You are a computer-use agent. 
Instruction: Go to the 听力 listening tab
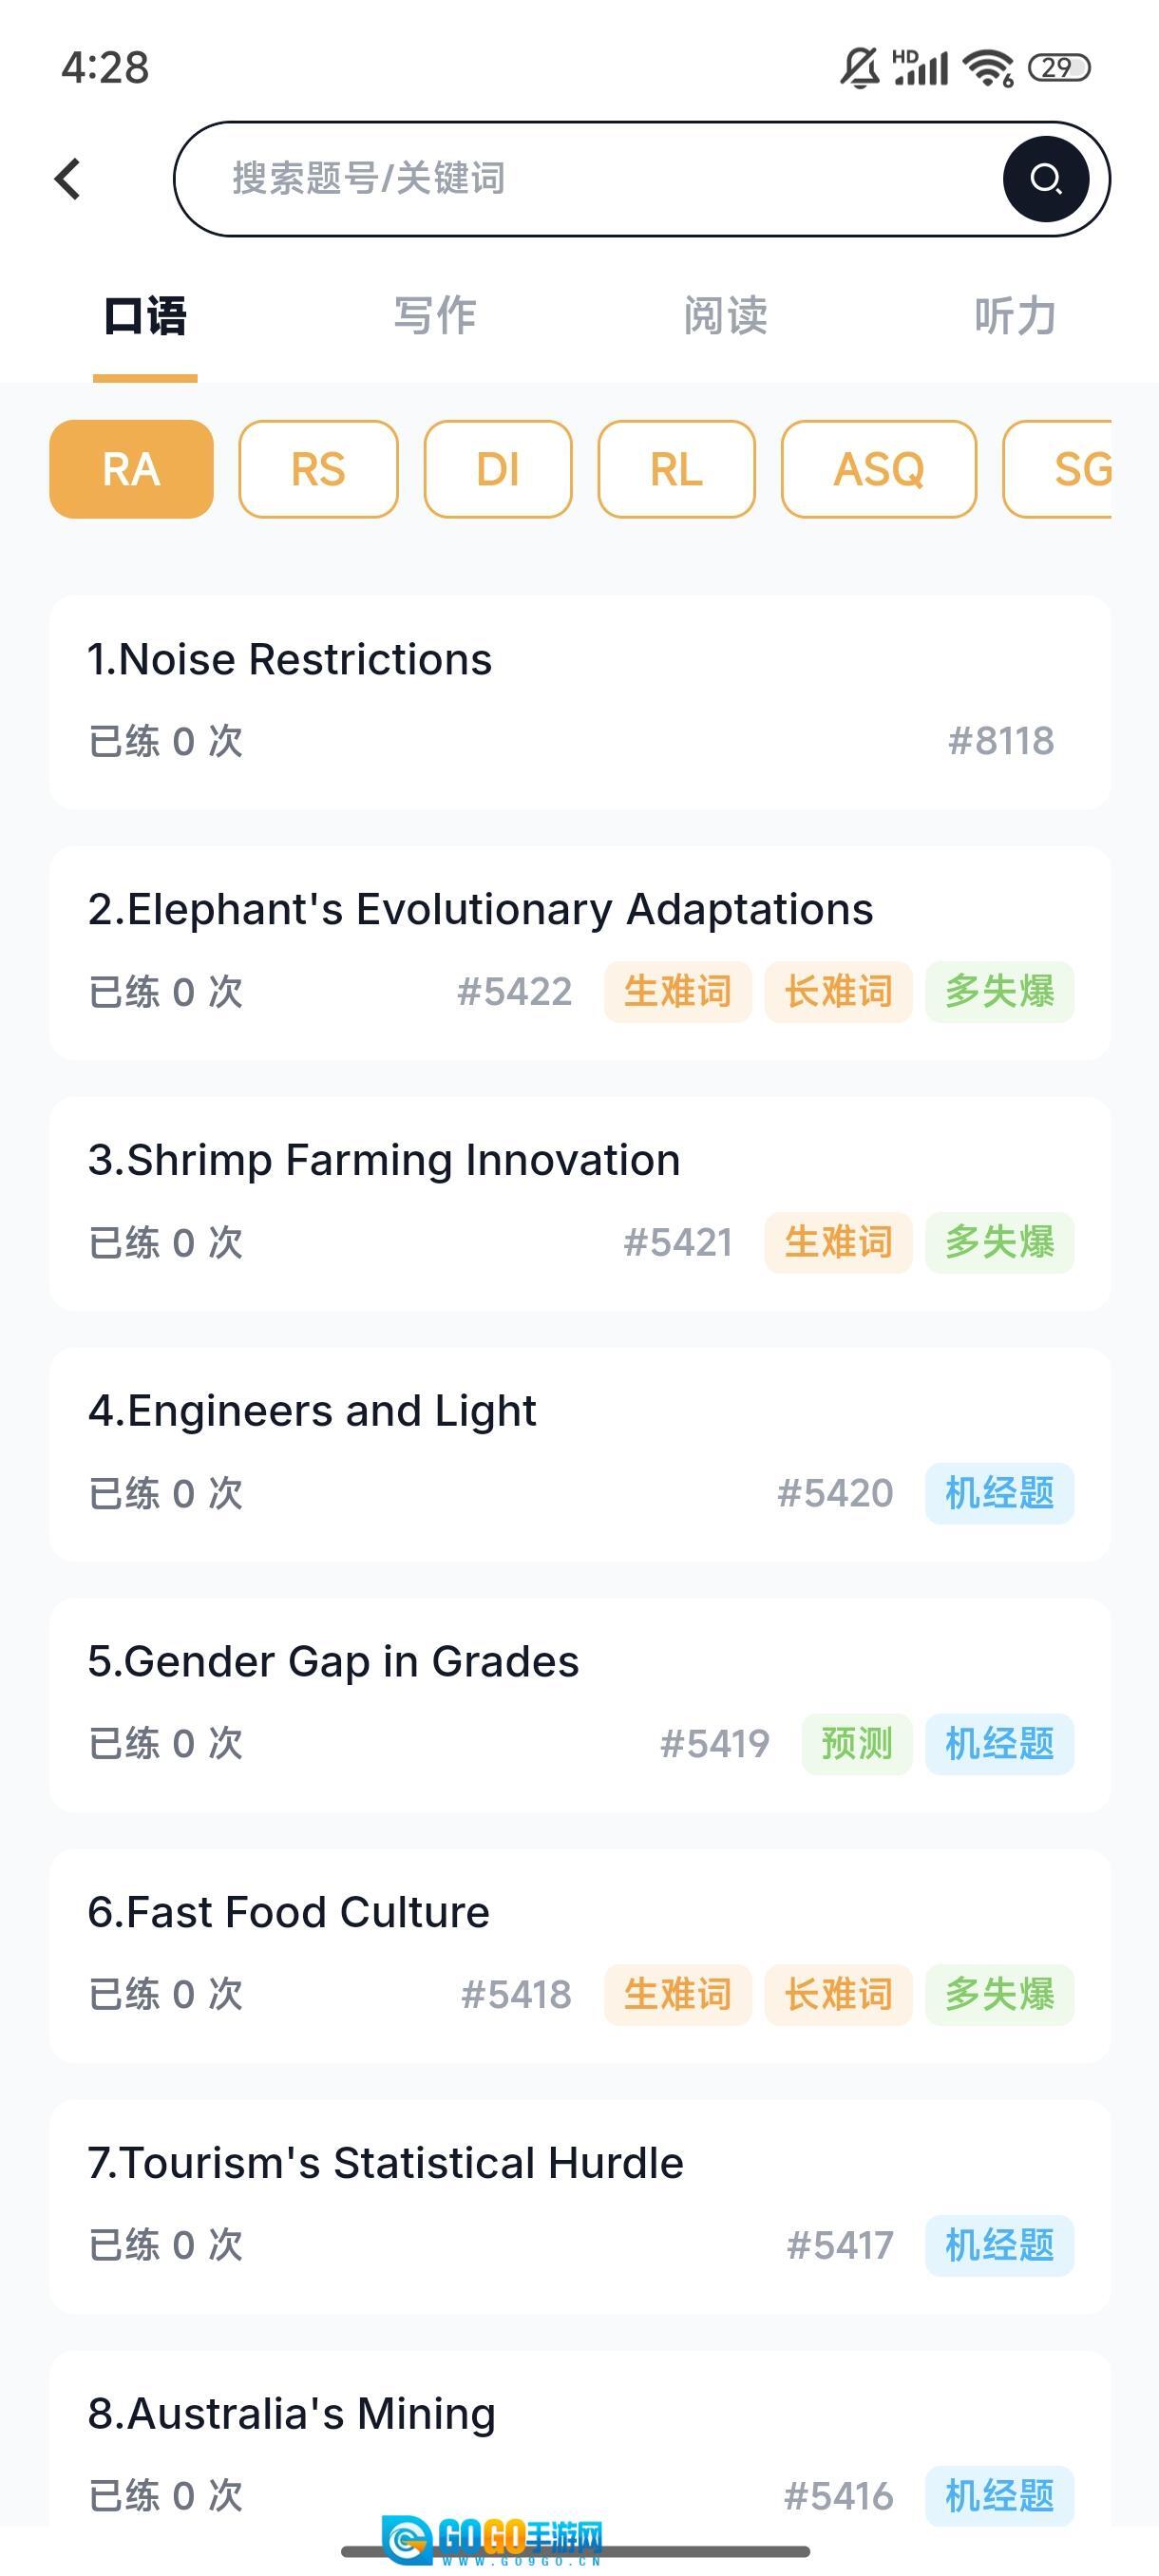1015,316
